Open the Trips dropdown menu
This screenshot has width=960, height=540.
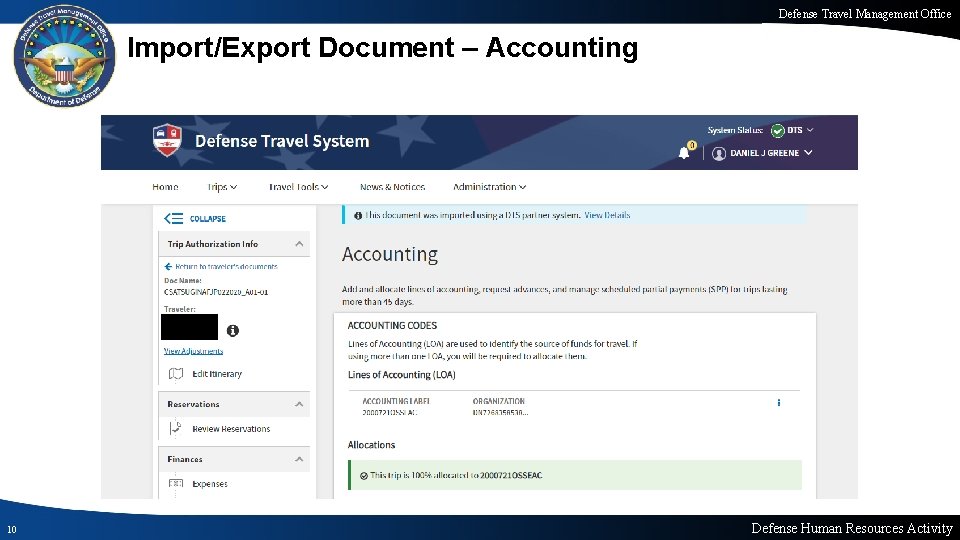(222, 187)
